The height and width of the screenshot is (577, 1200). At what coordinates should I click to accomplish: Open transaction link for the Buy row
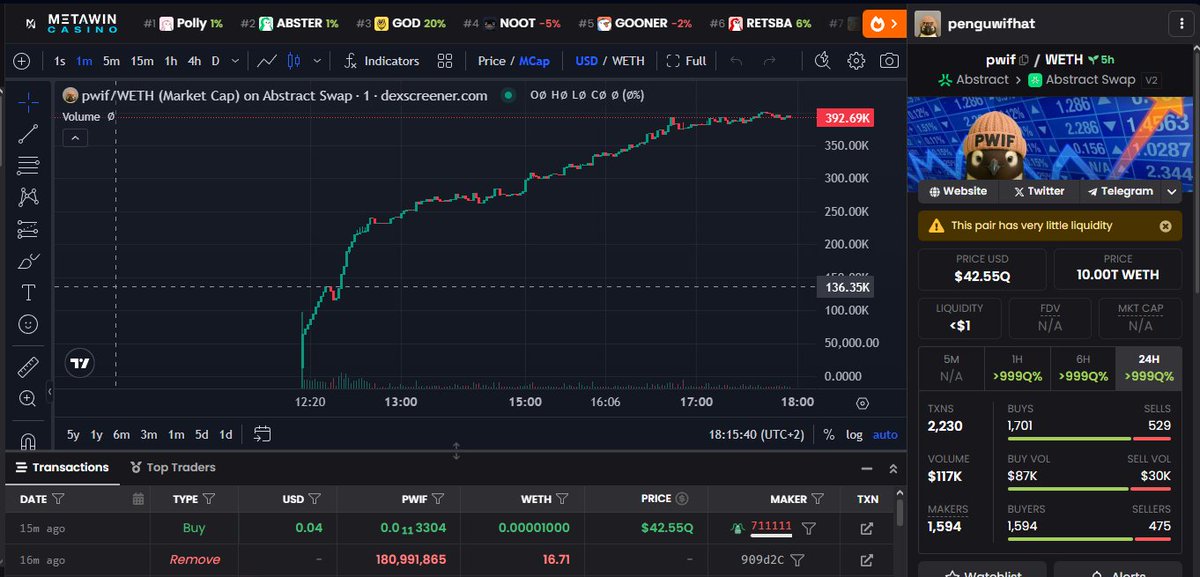click(867, 528)
